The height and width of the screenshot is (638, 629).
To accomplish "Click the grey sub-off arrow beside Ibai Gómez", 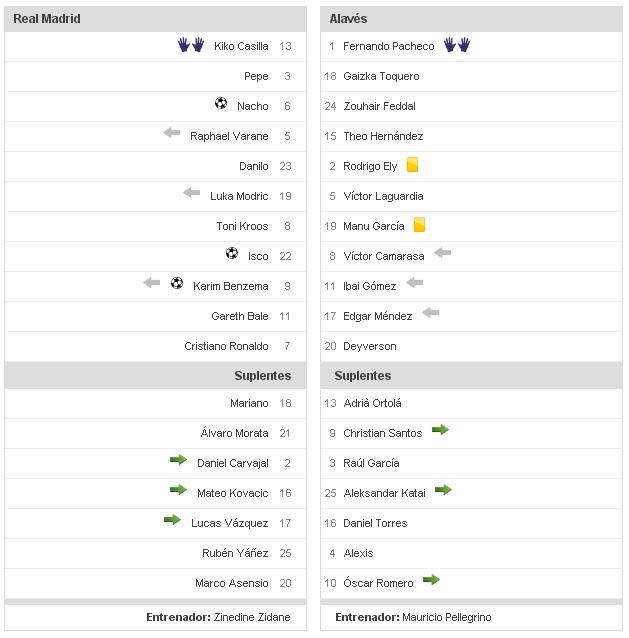I will pos(414,283).
